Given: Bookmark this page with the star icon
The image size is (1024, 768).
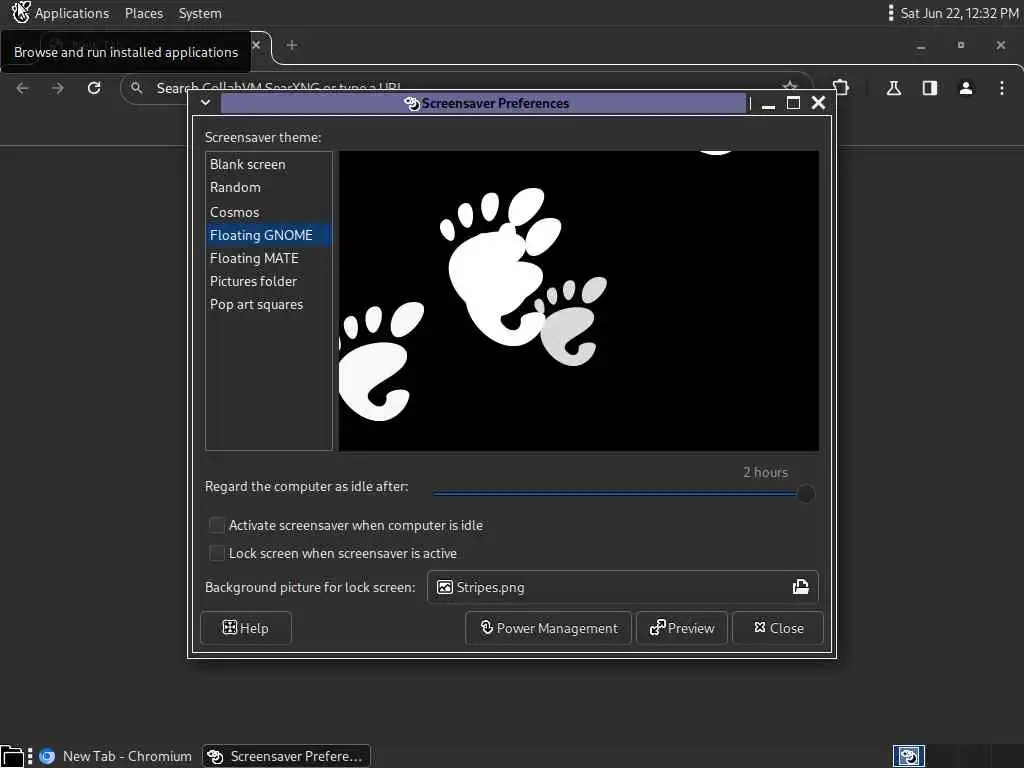Looking at the screenshot, I should click(790, 86).
